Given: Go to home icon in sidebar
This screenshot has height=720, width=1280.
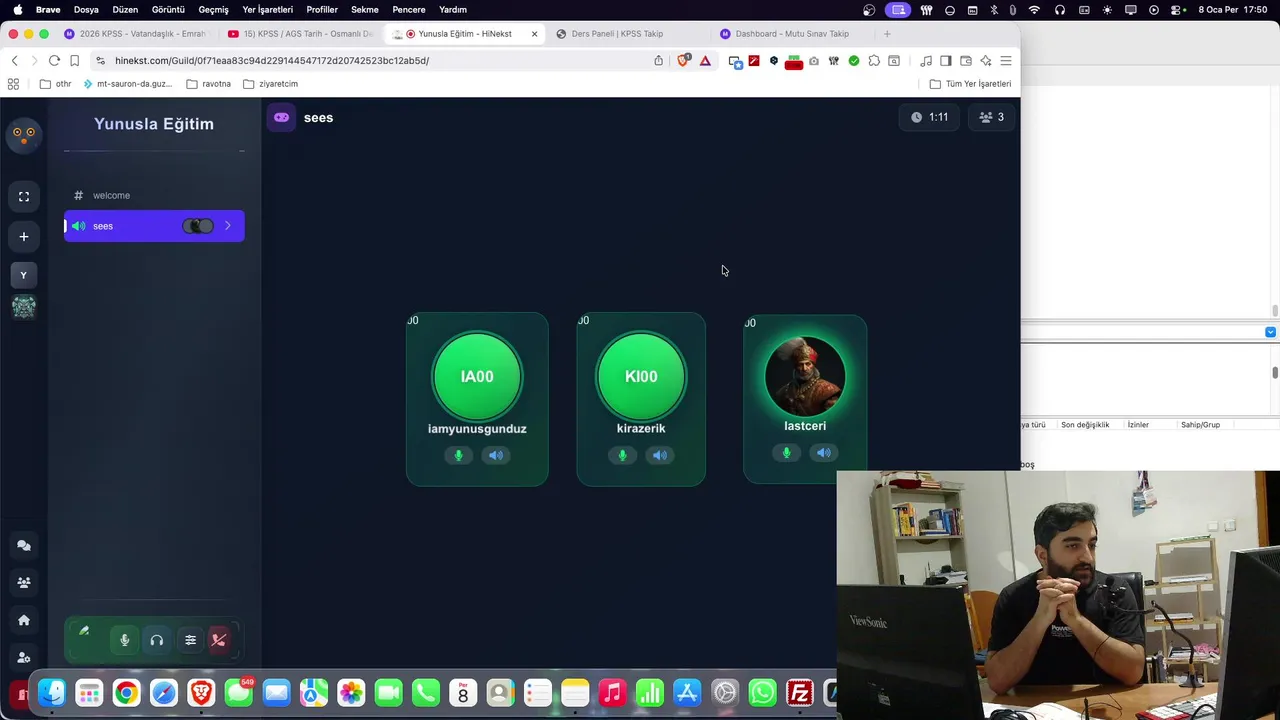Looking at the screenshot, I should 24,620.
